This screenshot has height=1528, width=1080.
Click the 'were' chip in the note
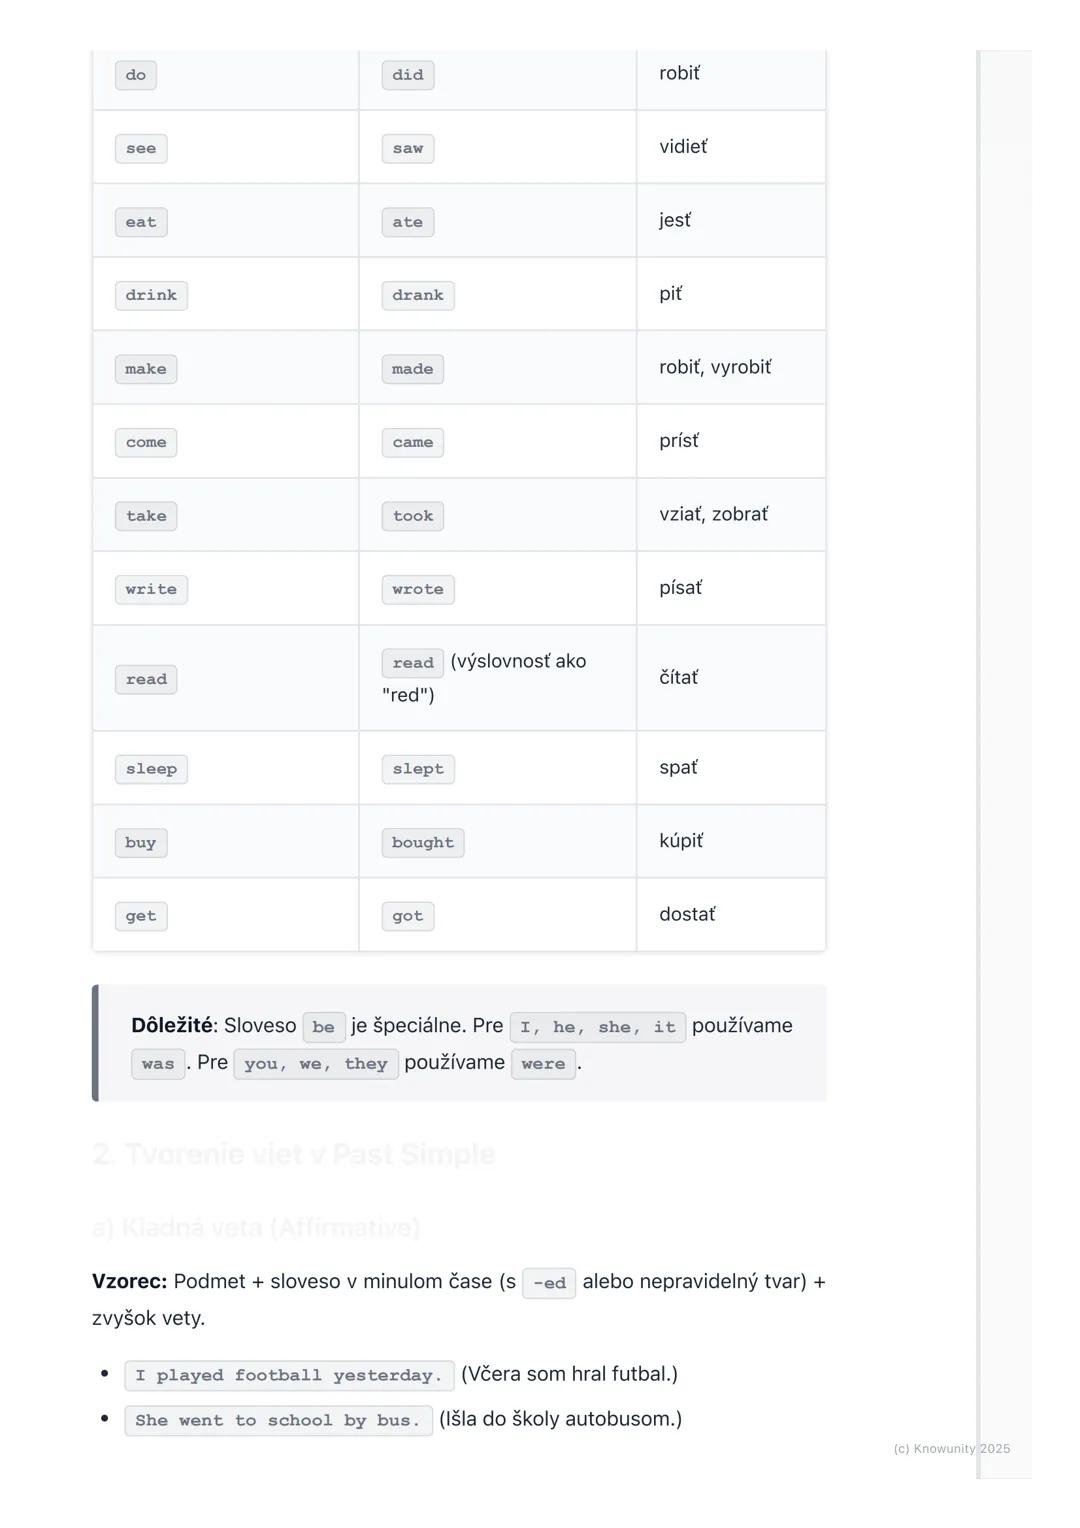(x=543, y=1064)
